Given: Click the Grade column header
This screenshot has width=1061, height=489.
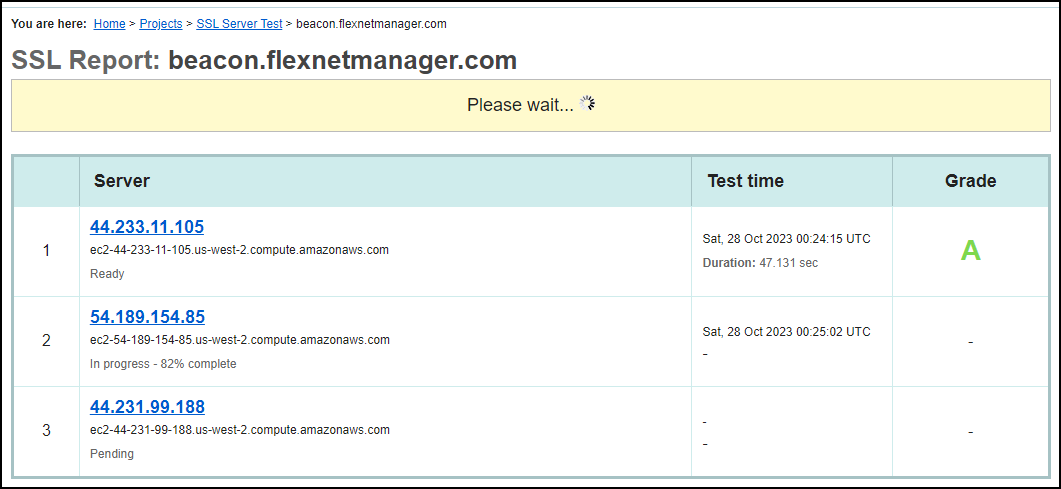Looking at the screenshot, I should (x=970, y=181).
